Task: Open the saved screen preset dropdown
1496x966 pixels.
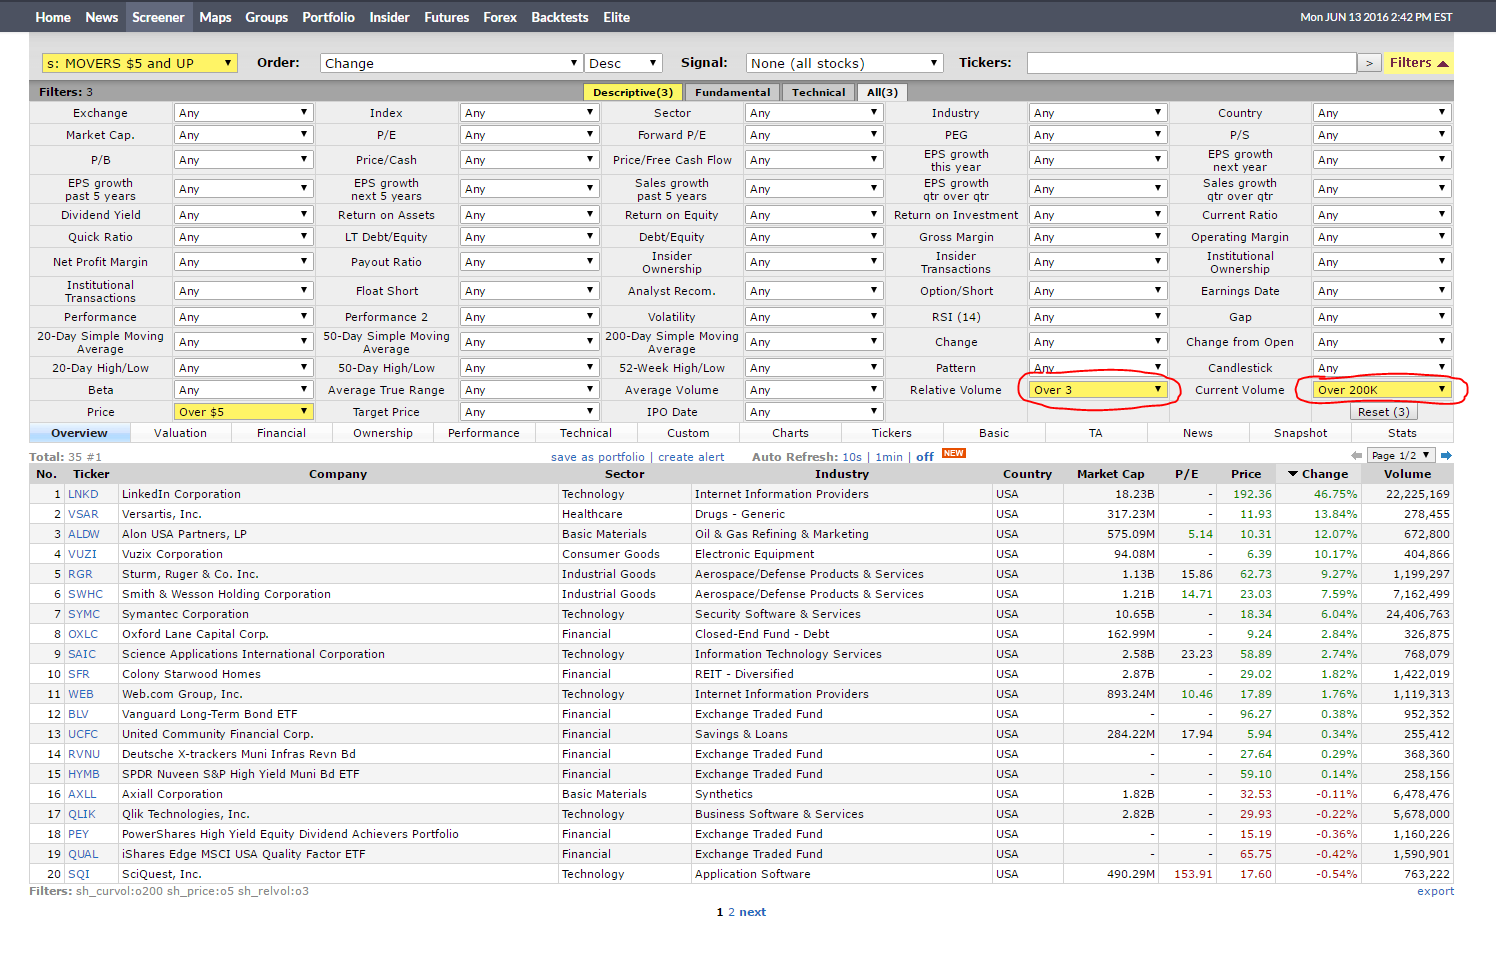Action: pos(140,63)
